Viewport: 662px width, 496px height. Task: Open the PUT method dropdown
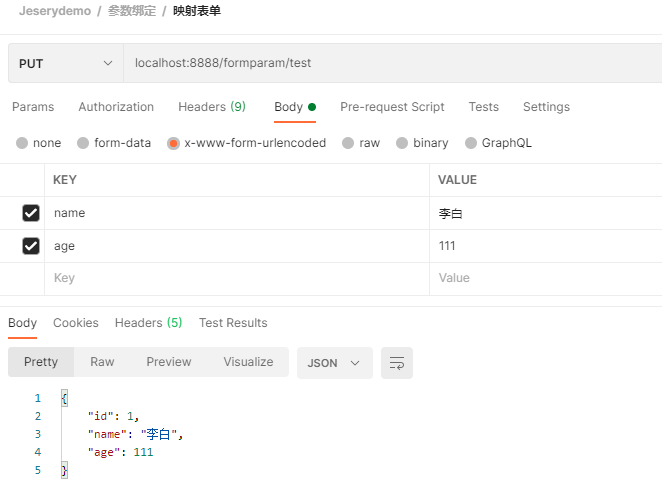(65, 63)
